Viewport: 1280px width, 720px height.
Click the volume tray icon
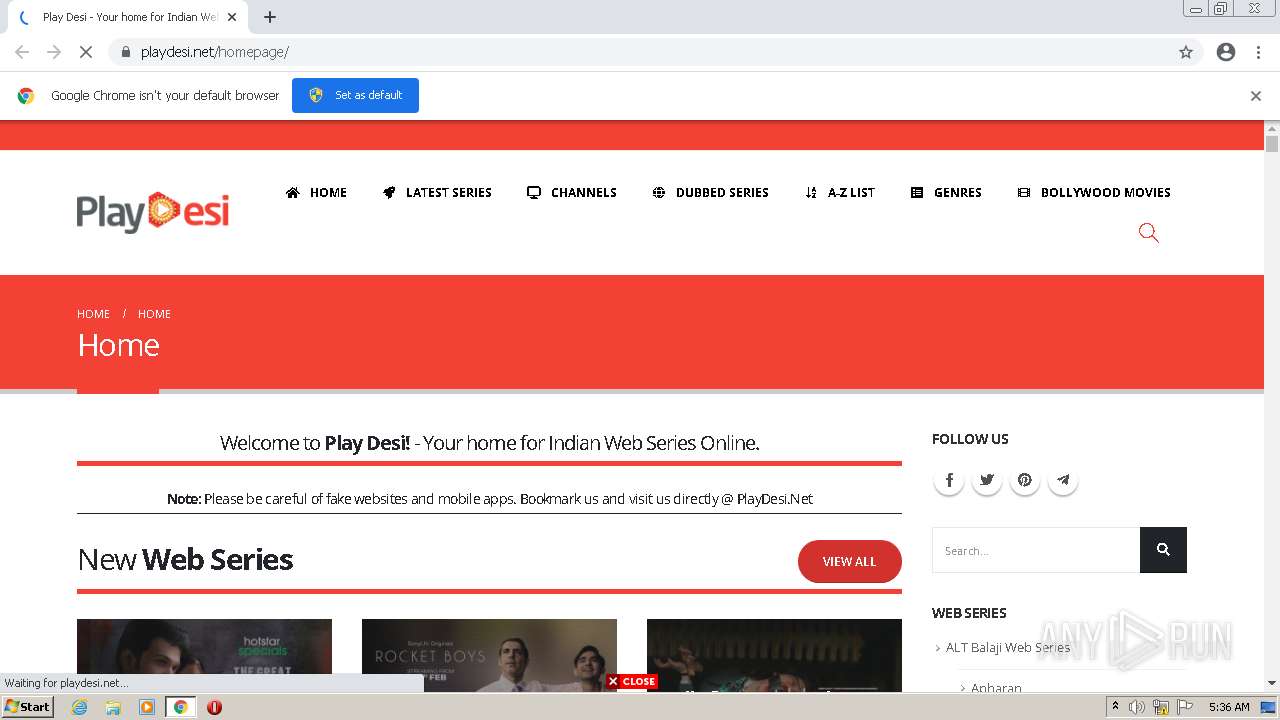point(1137,707)
